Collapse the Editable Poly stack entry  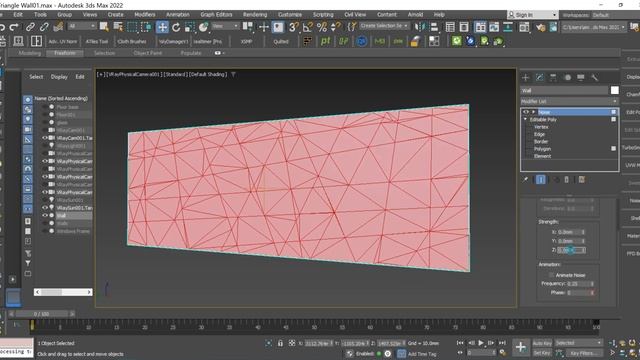(x=525, y=119)
